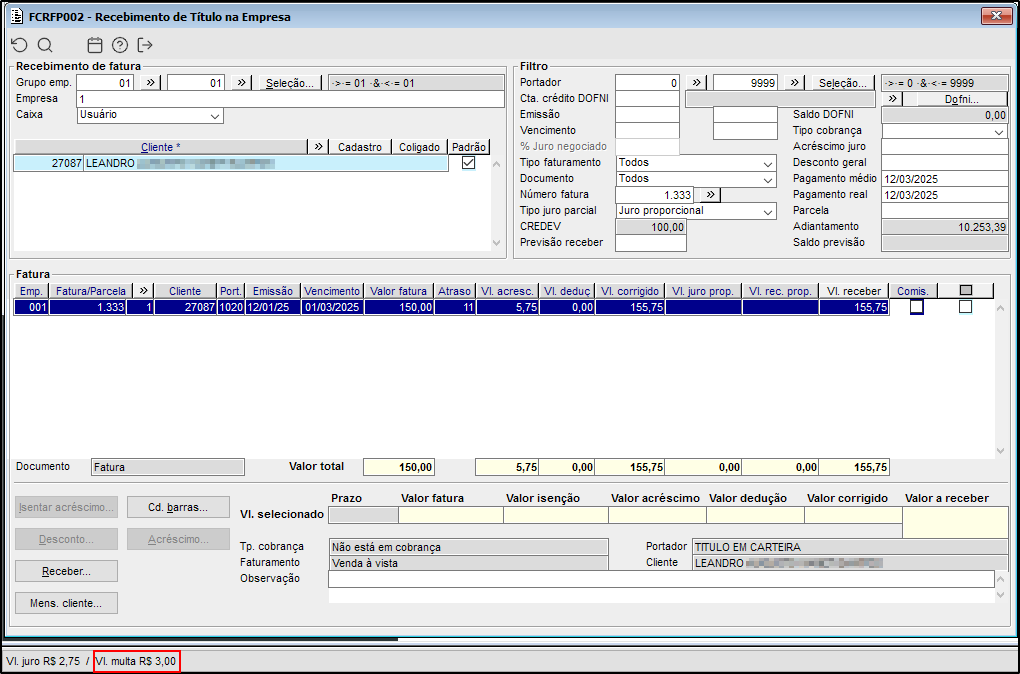Screen dimensions: 1020x674
Task: Toggle the Padrão checkbox for client LEANDRO
Action: click(x=468, y=163)
